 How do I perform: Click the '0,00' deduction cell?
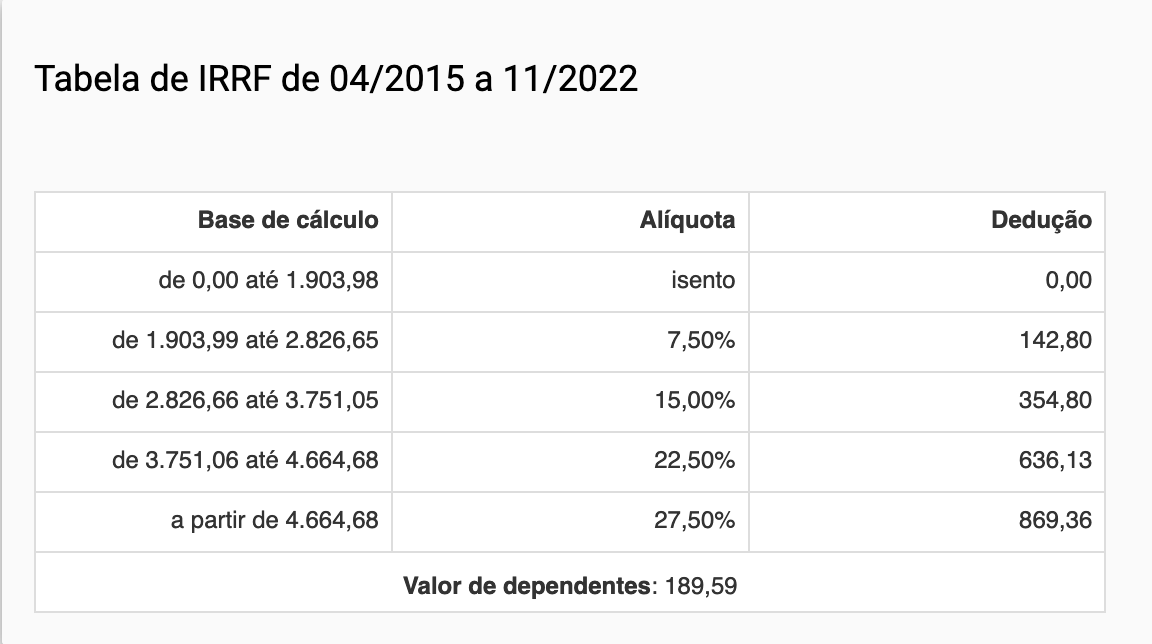[x=1068, y=280]
